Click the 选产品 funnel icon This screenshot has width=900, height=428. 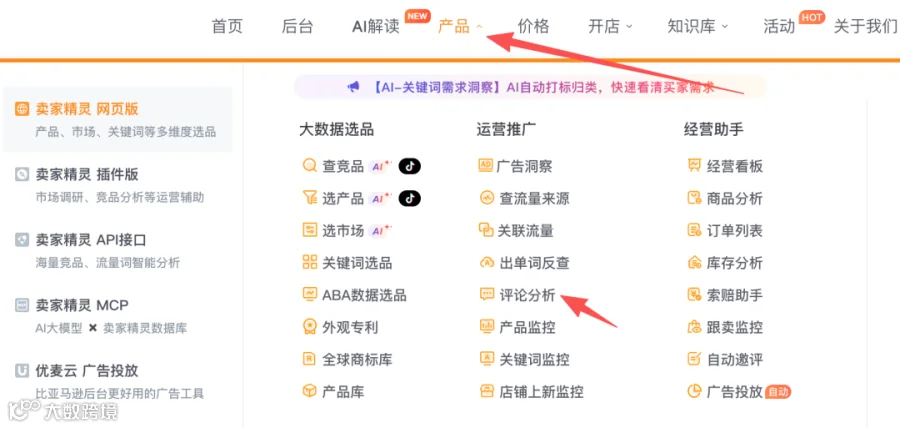[x=309, y=199]
